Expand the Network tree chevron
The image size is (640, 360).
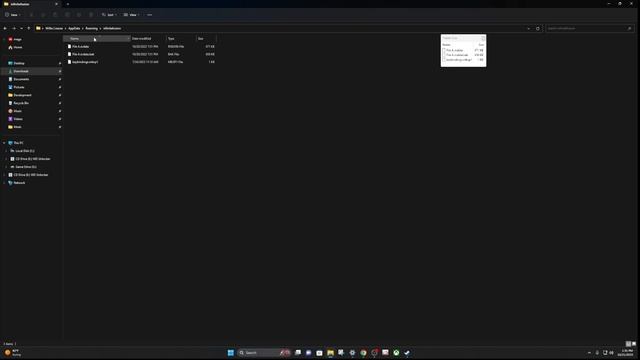pos(4,183)
